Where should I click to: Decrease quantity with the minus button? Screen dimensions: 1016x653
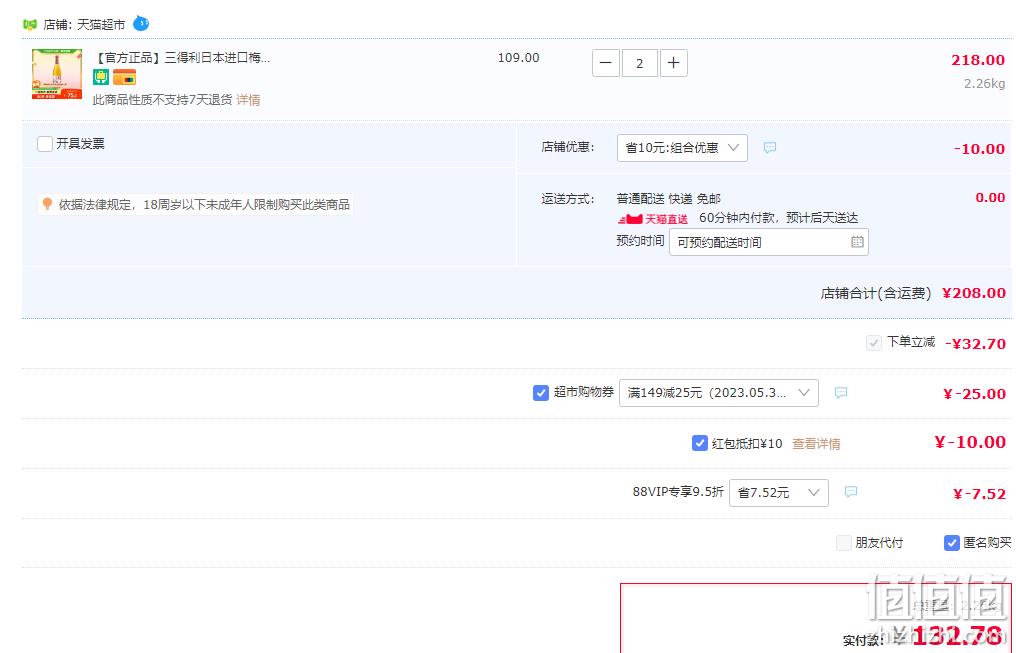point(606,63)
